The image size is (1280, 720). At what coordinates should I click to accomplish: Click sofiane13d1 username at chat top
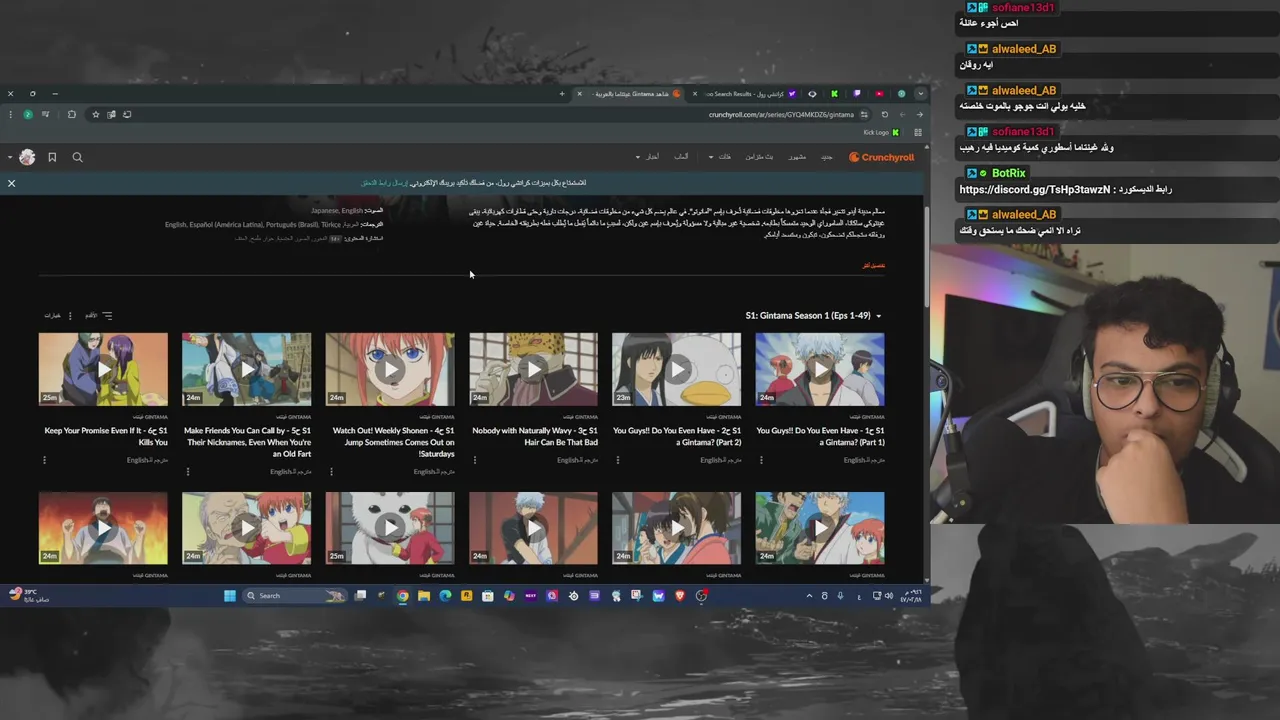pyautogui.click(x=1023, y=7)
